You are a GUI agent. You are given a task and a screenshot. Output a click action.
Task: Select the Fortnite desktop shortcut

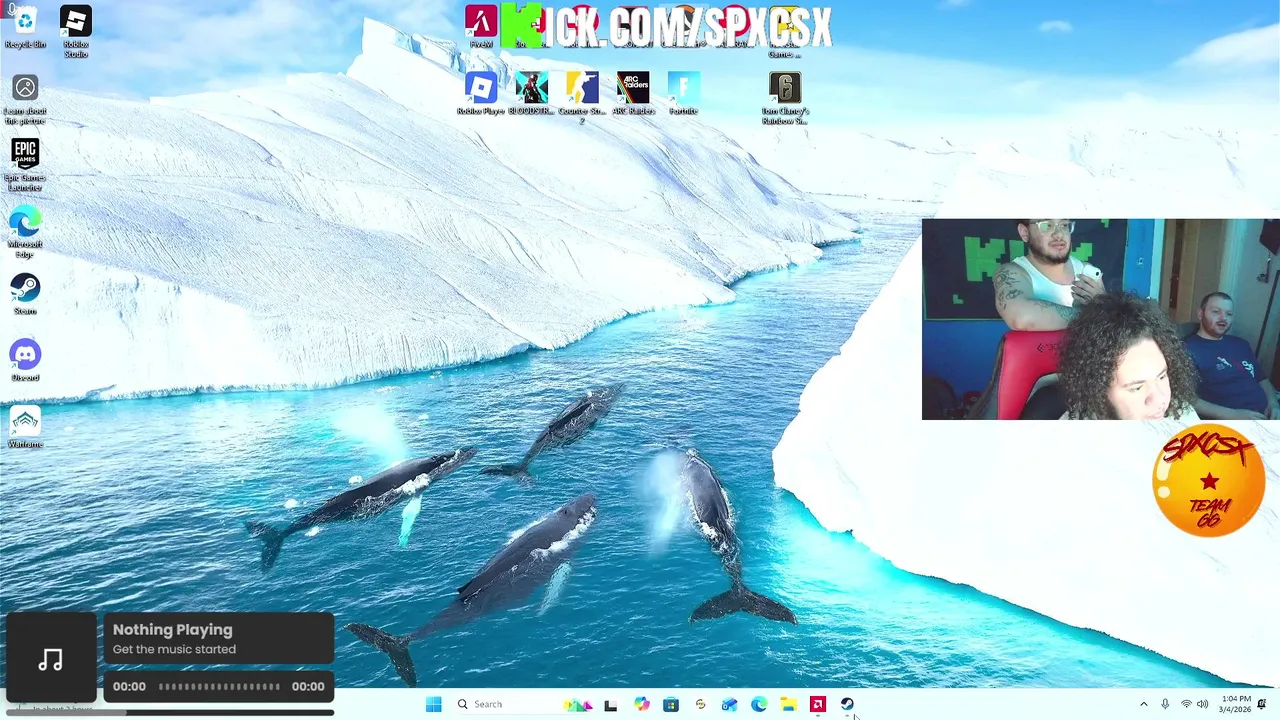pos(683,94)
